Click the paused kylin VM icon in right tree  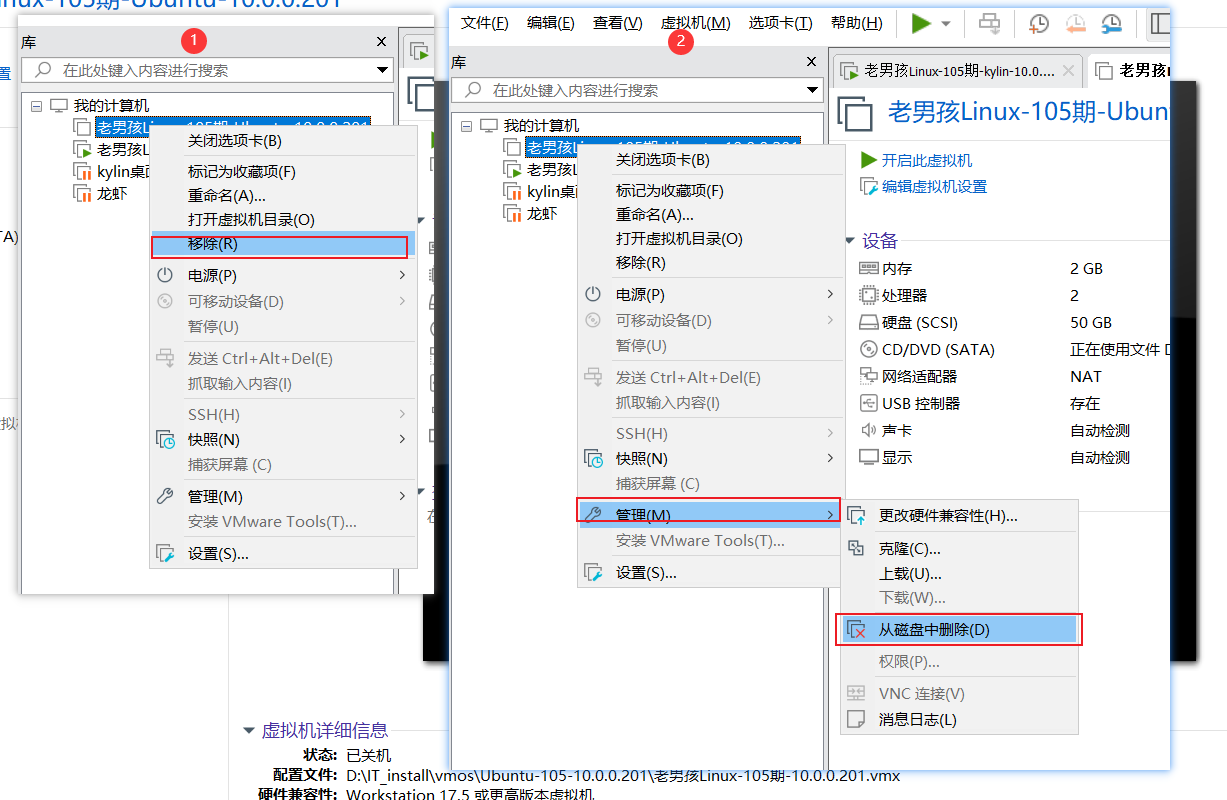pyautogui.click(x=513, y=191)
